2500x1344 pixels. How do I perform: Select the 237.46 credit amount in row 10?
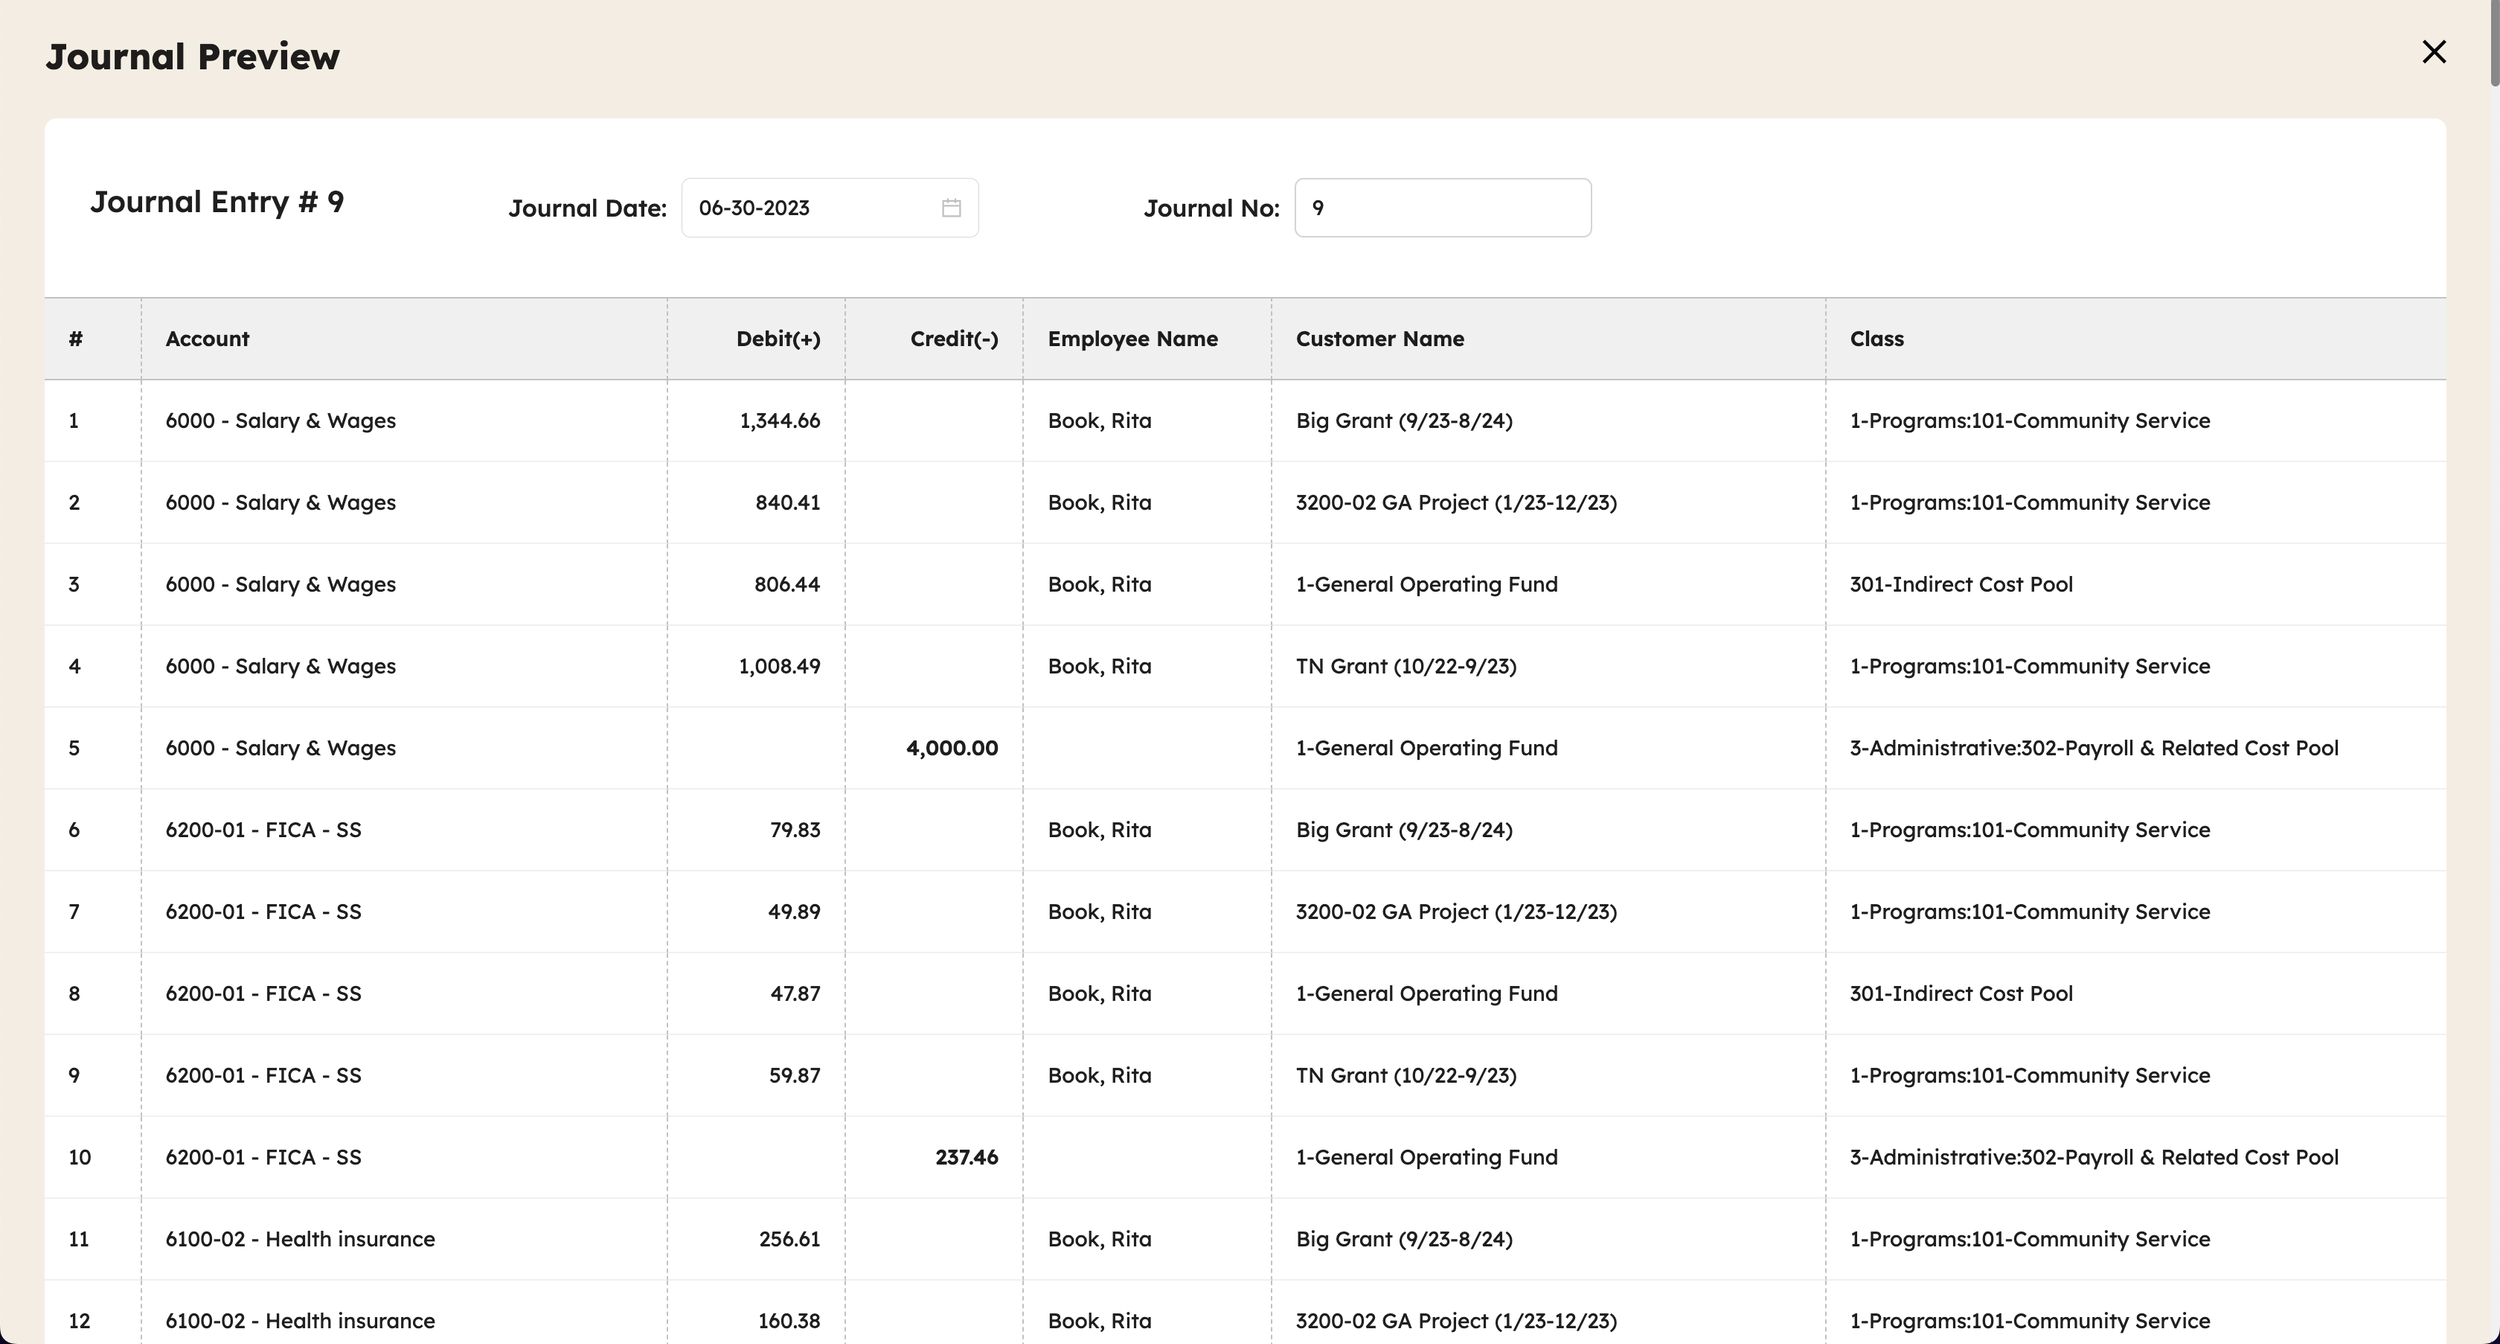(x=966, y=1157)
